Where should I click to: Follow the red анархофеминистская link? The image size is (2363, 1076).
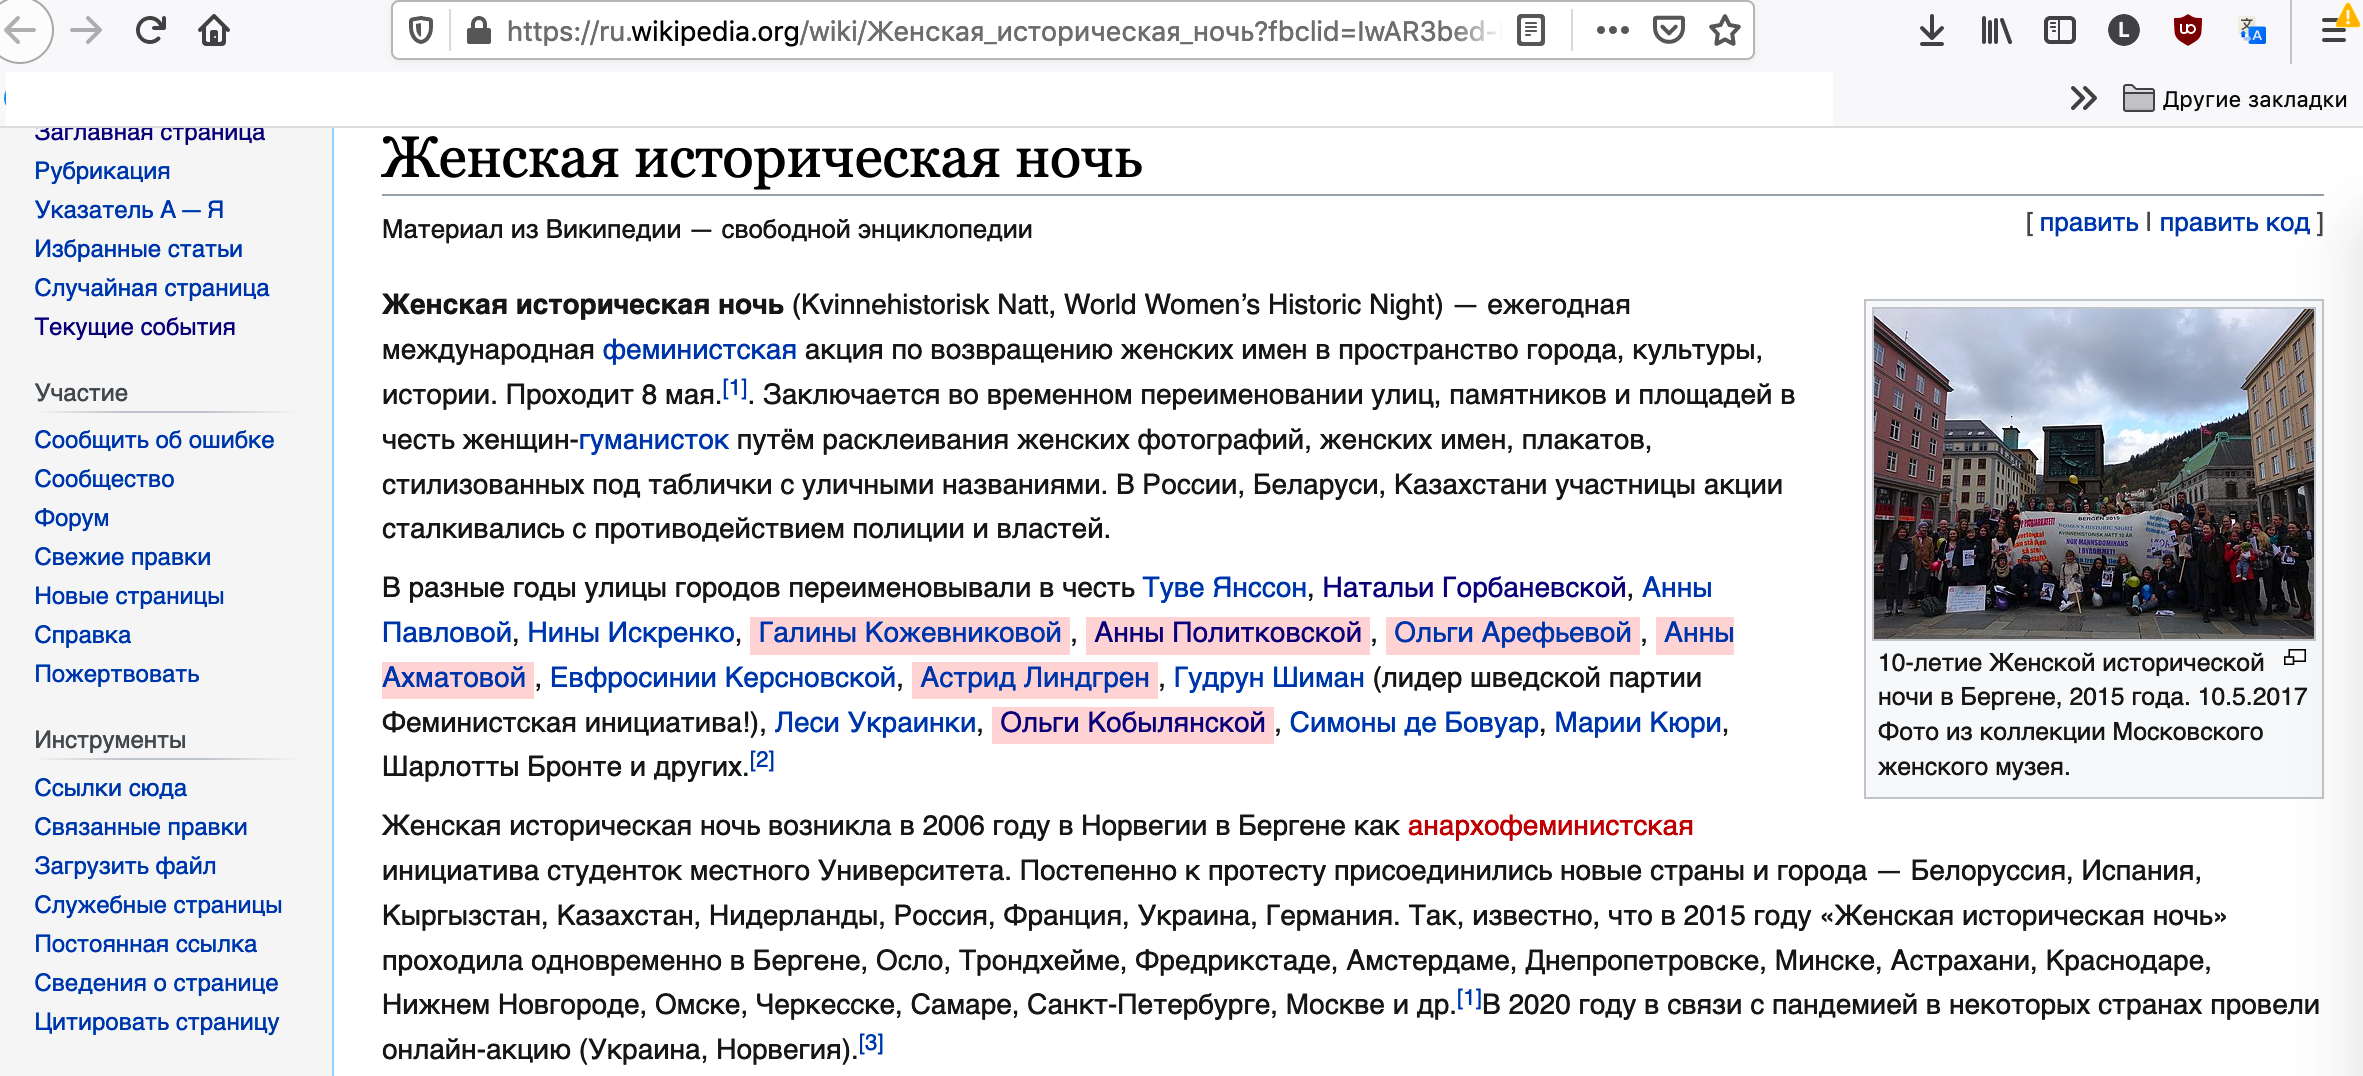pyautogui.click(x=1550, y=826)
